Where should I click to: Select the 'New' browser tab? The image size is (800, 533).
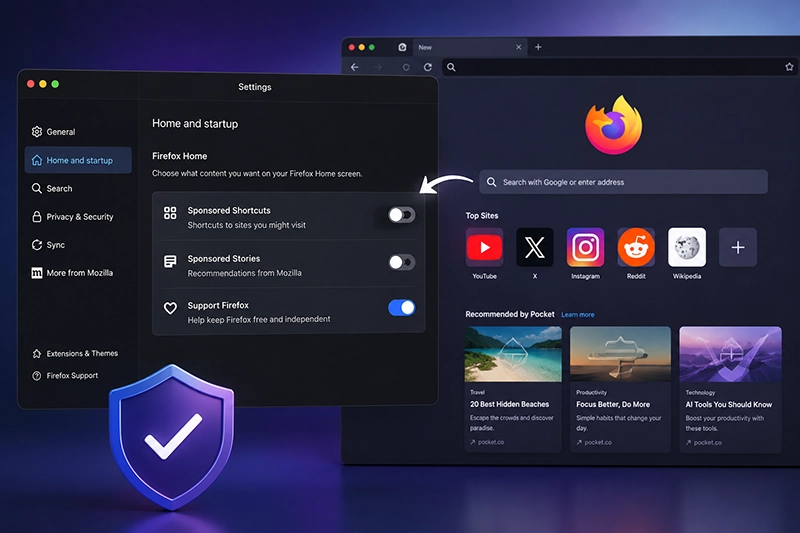[x=469, y=47]
